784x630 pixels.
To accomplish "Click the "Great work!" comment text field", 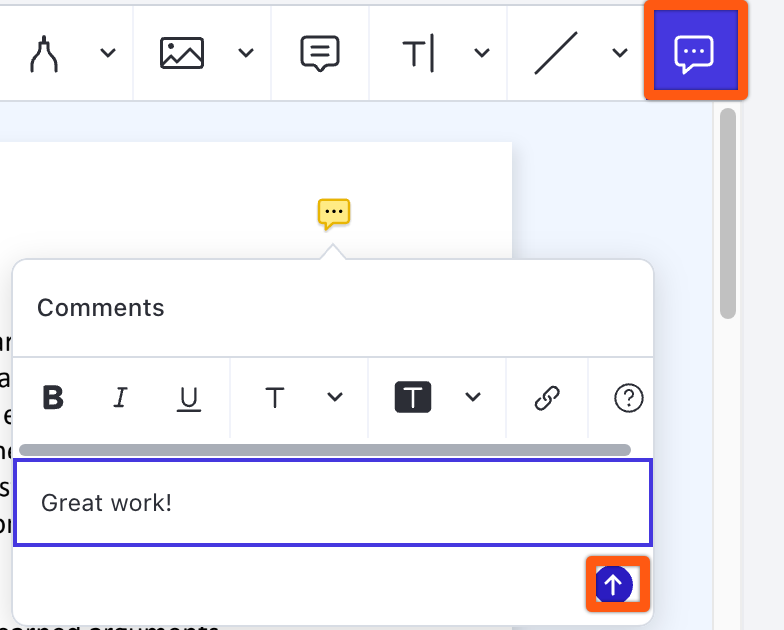I will (x=332, y=503).
